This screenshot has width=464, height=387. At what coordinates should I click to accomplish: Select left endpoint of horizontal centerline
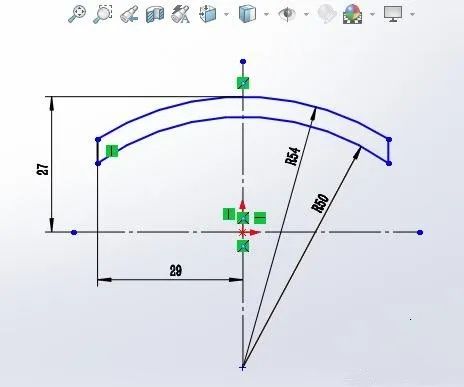74,232
